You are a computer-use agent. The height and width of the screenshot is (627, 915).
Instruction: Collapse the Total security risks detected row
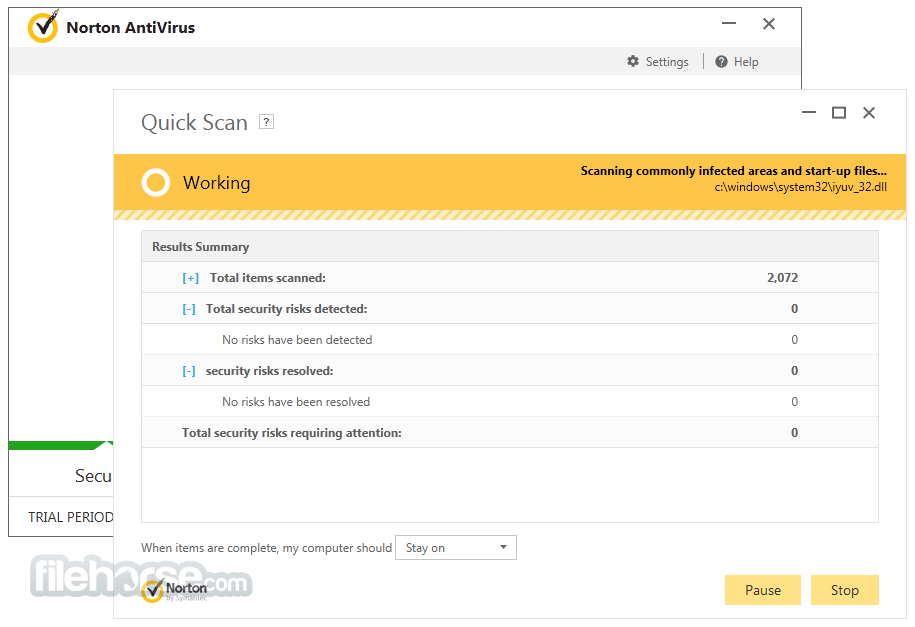coord(188,309)
